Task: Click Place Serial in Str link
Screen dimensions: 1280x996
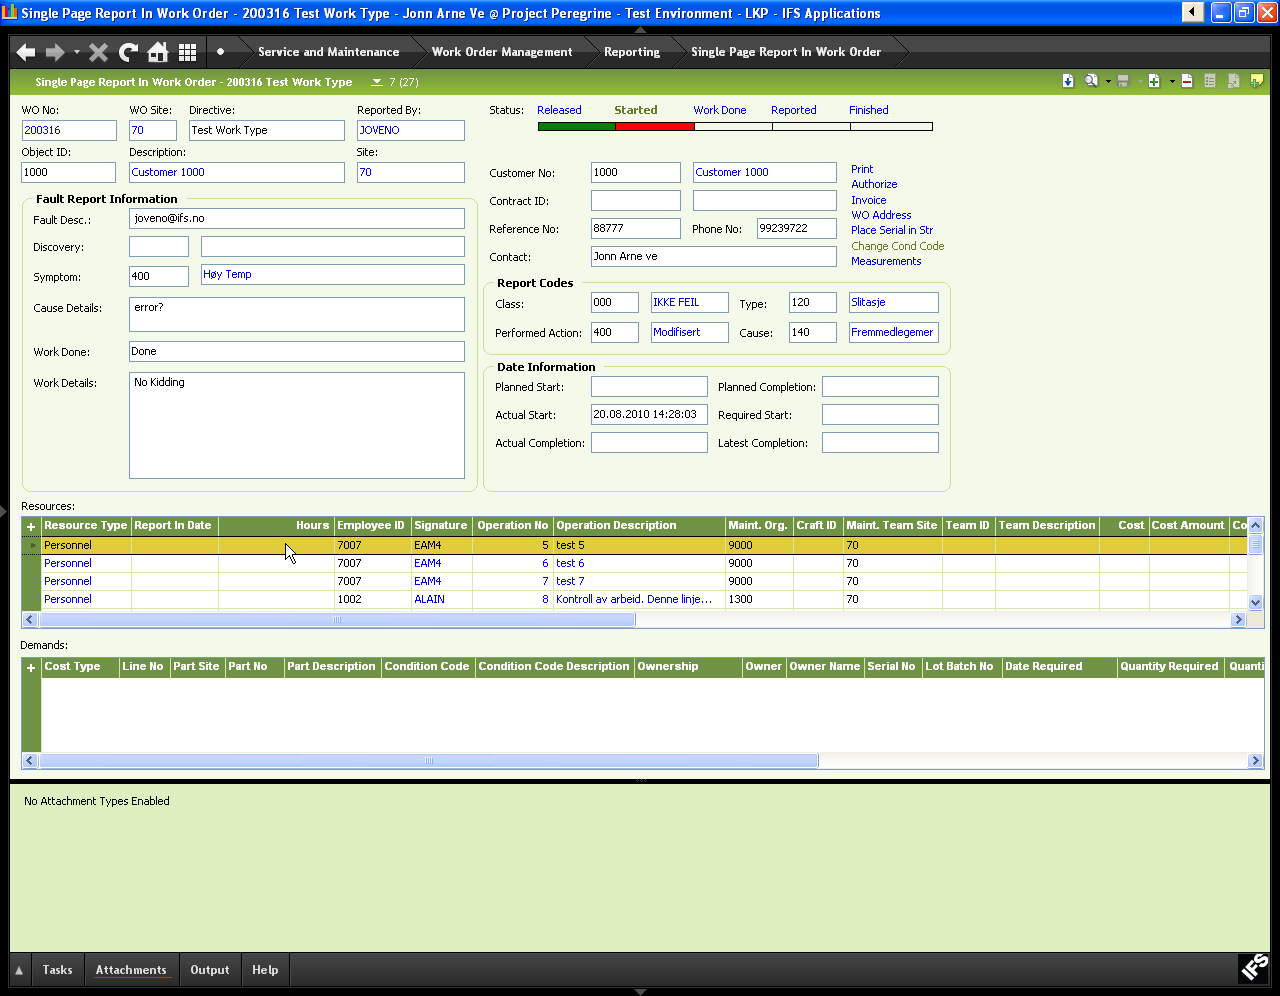Action: coord(892,230)
